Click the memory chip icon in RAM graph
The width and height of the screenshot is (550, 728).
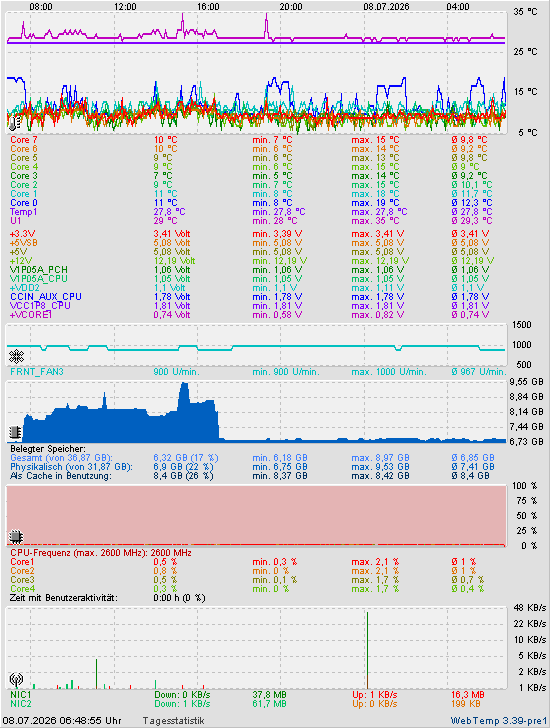tap(15, 432)
